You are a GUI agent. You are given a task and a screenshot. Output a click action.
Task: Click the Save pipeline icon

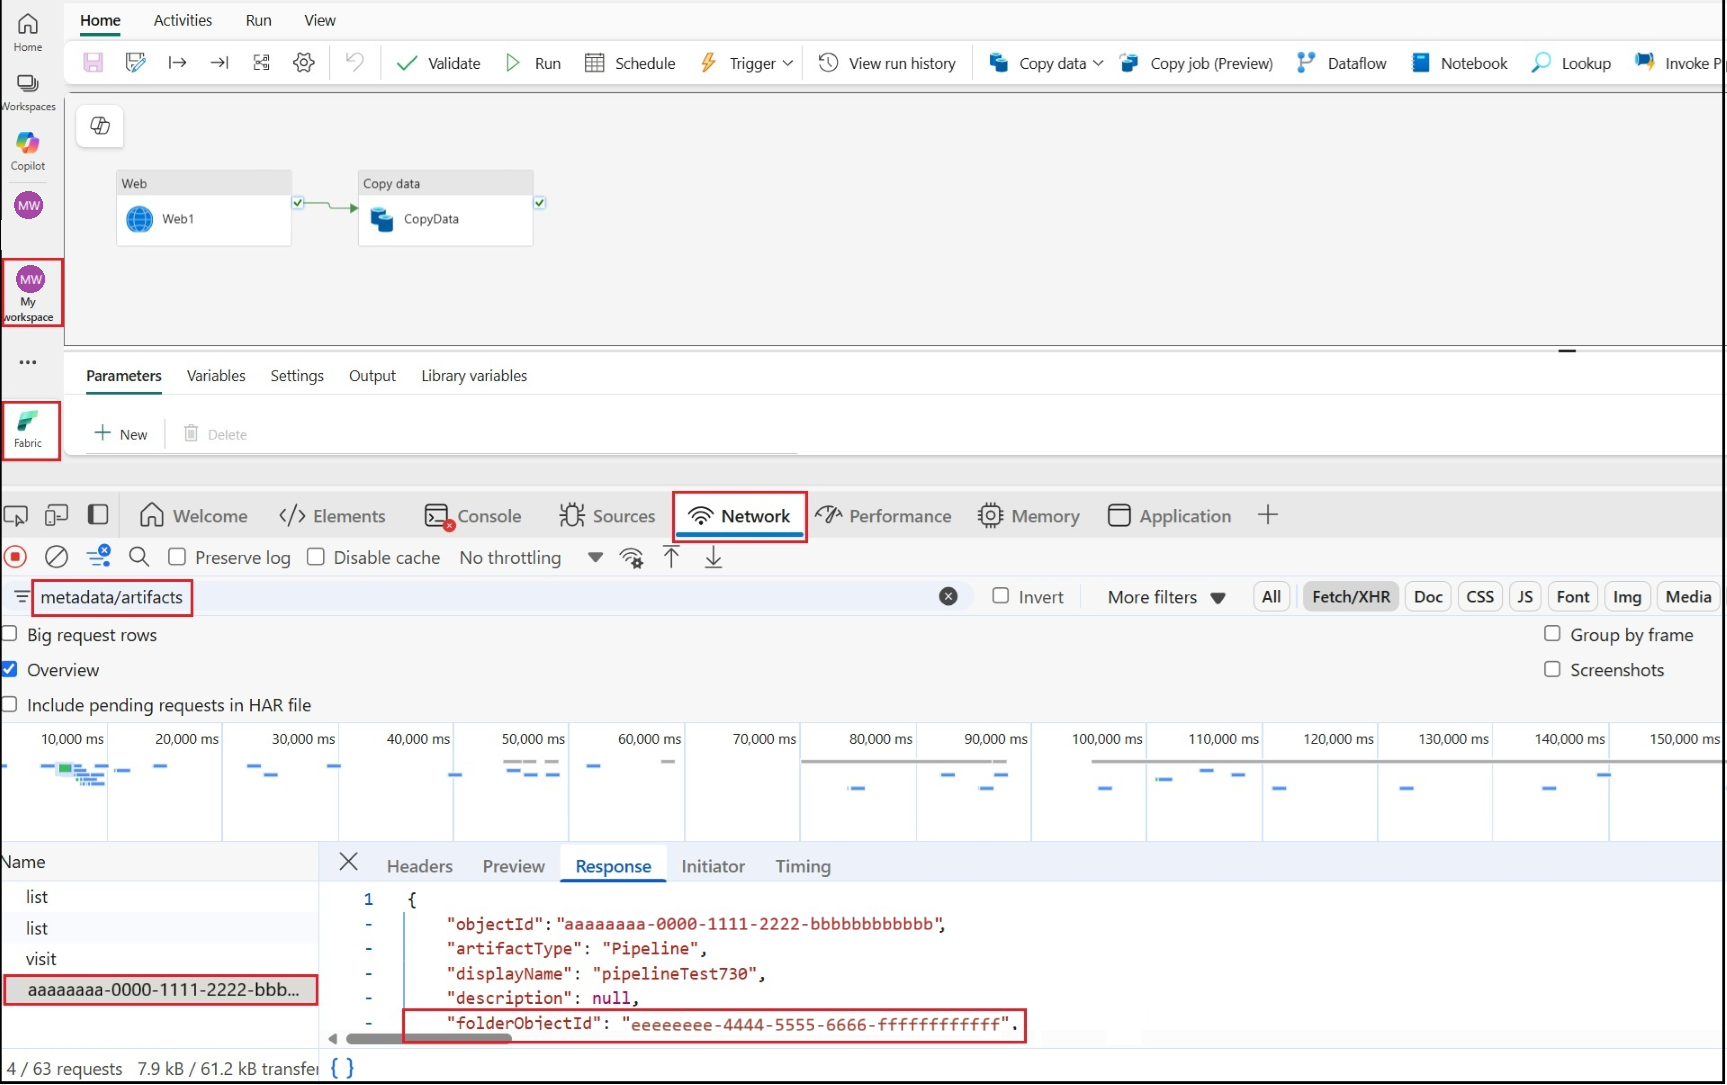coord(93,63)
